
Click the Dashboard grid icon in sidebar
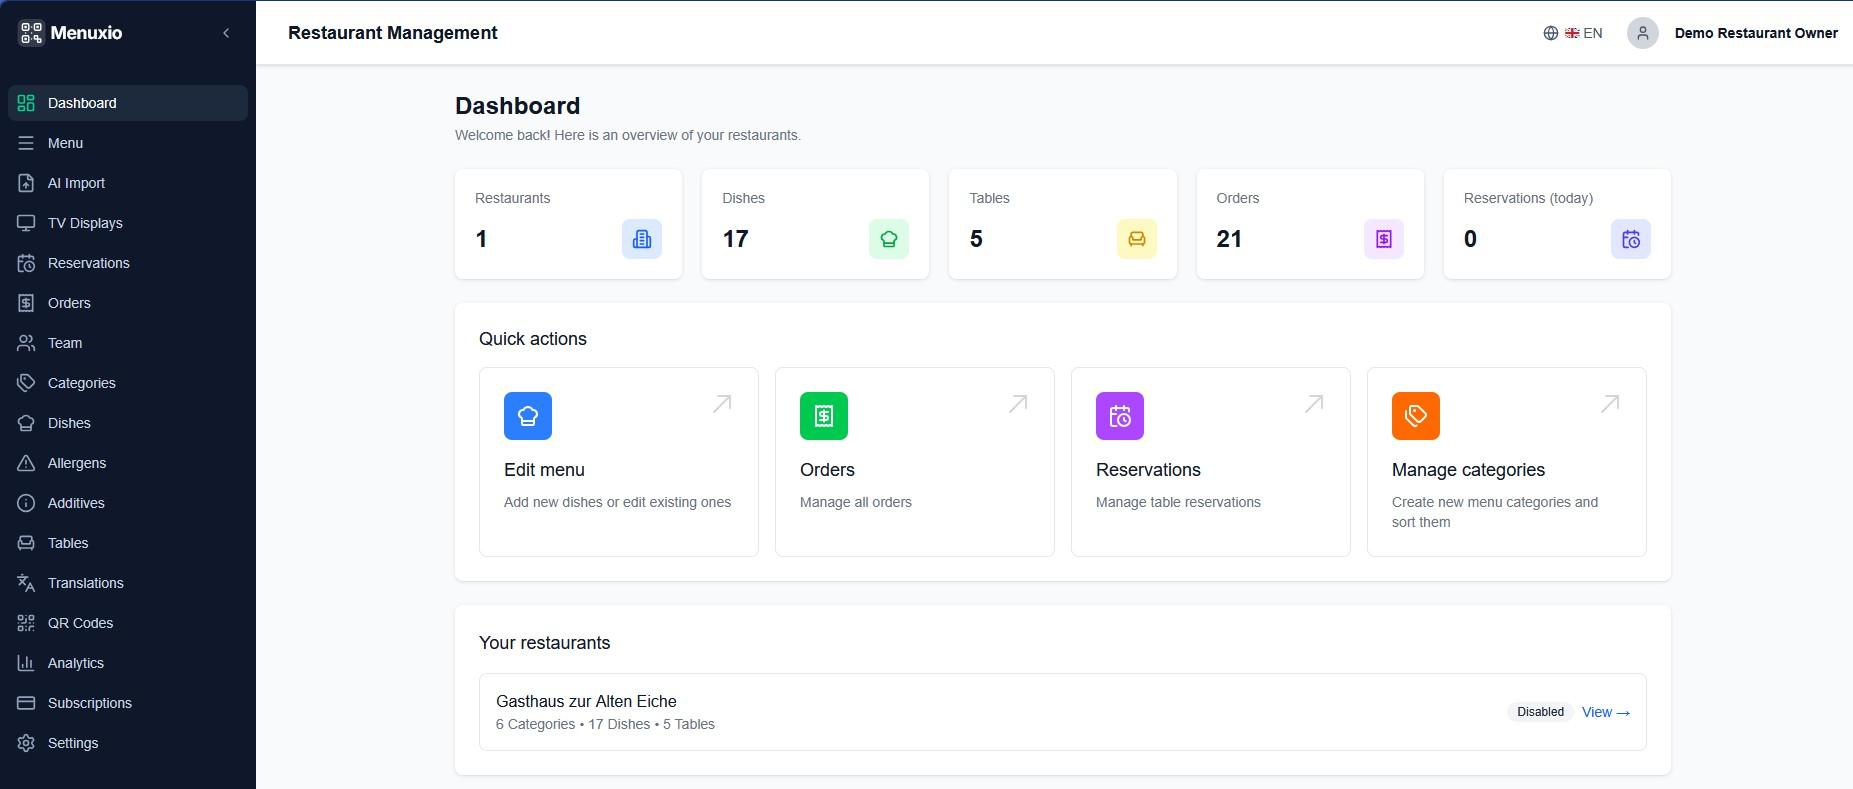pyautogui.click(x=26, y=103)
